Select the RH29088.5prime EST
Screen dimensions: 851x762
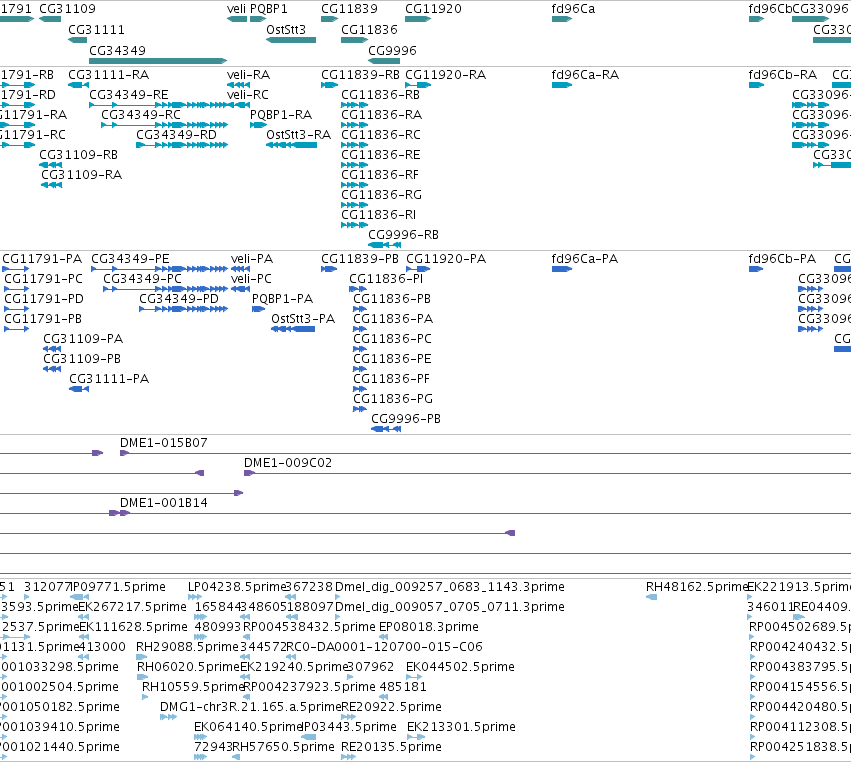pyautogui.click(x=187, y=647)
